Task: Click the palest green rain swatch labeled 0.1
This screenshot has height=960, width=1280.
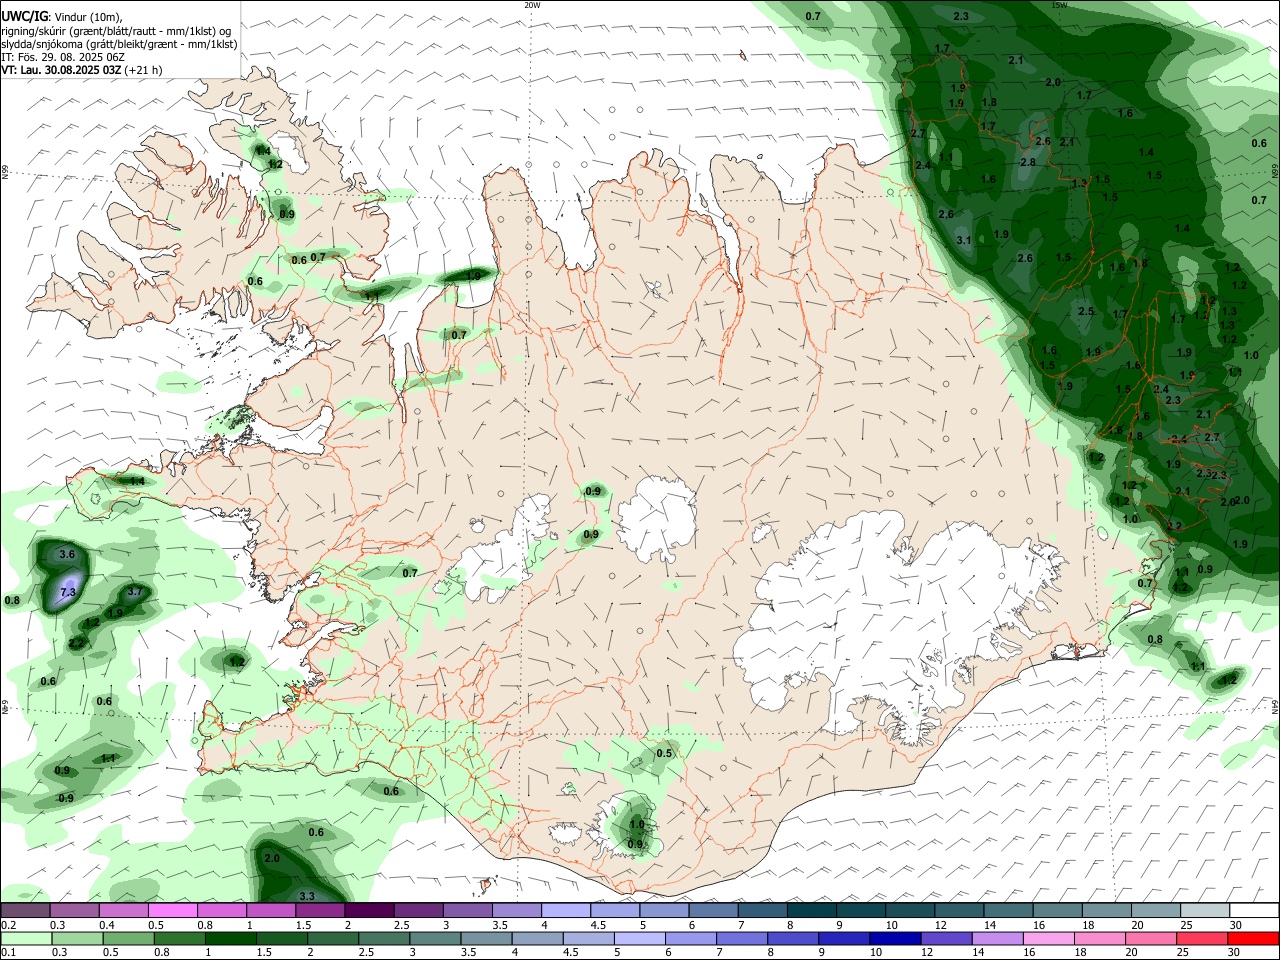Action: pos(26,938)
